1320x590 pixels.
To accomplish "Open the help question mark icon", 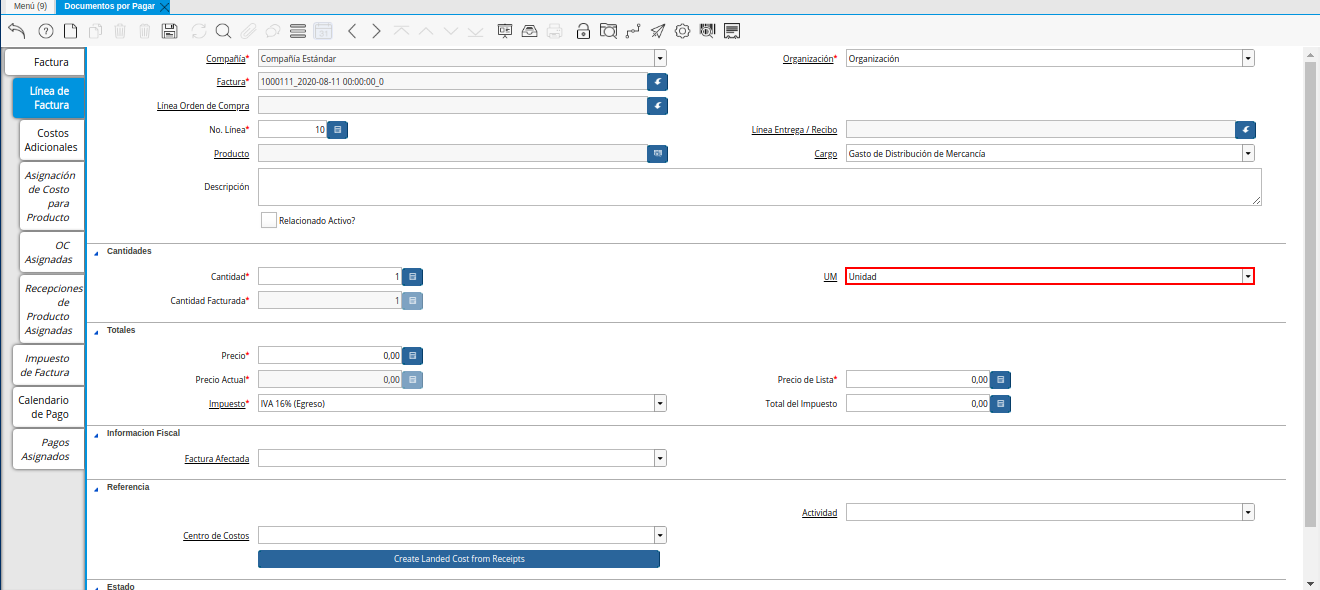I will pos(45,31).
